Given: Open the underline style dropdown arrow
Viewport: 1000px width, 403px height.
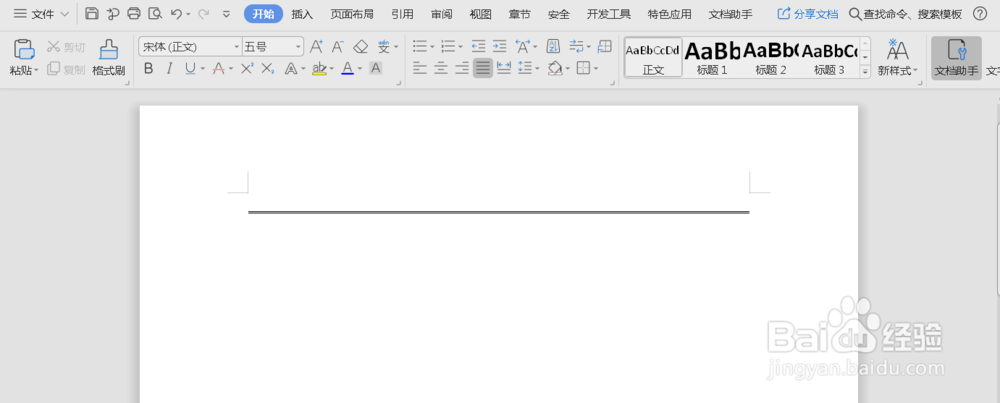Looking at the screenshot, I should click(x=203, y=69).
